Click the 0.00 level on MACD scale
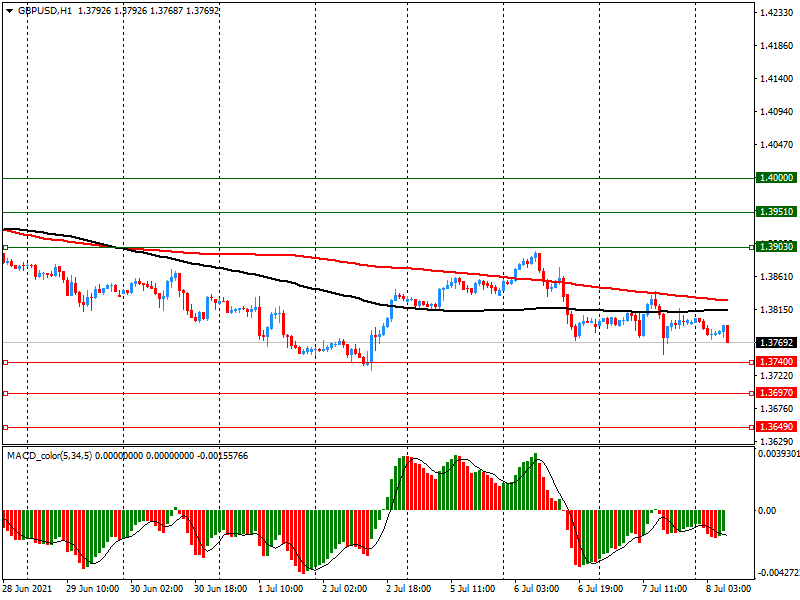This screenshot has height=600, width=800. pyautogui.click(x=767, y=510)
